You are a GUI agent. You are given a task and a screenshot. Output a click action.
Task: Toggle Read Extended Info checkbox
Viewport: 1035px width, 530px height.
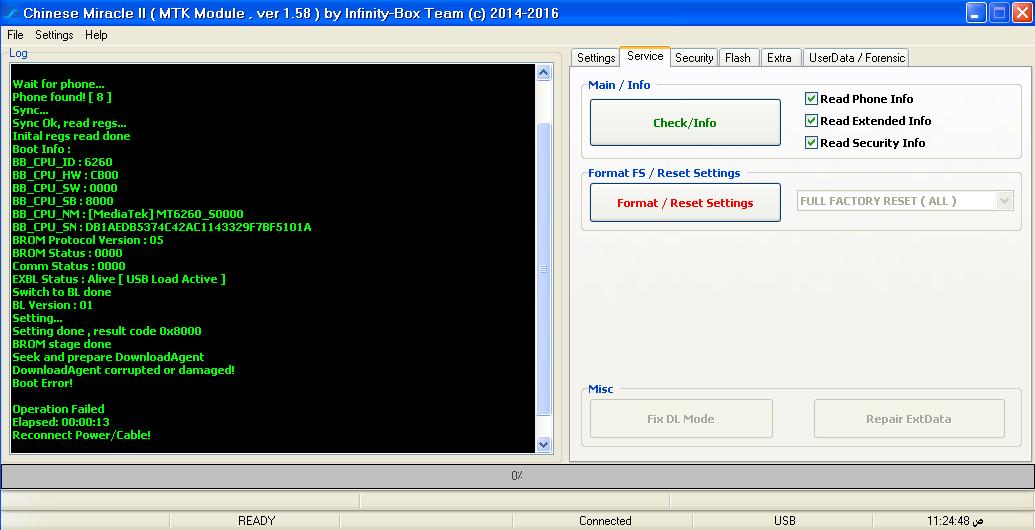[811, 121]
